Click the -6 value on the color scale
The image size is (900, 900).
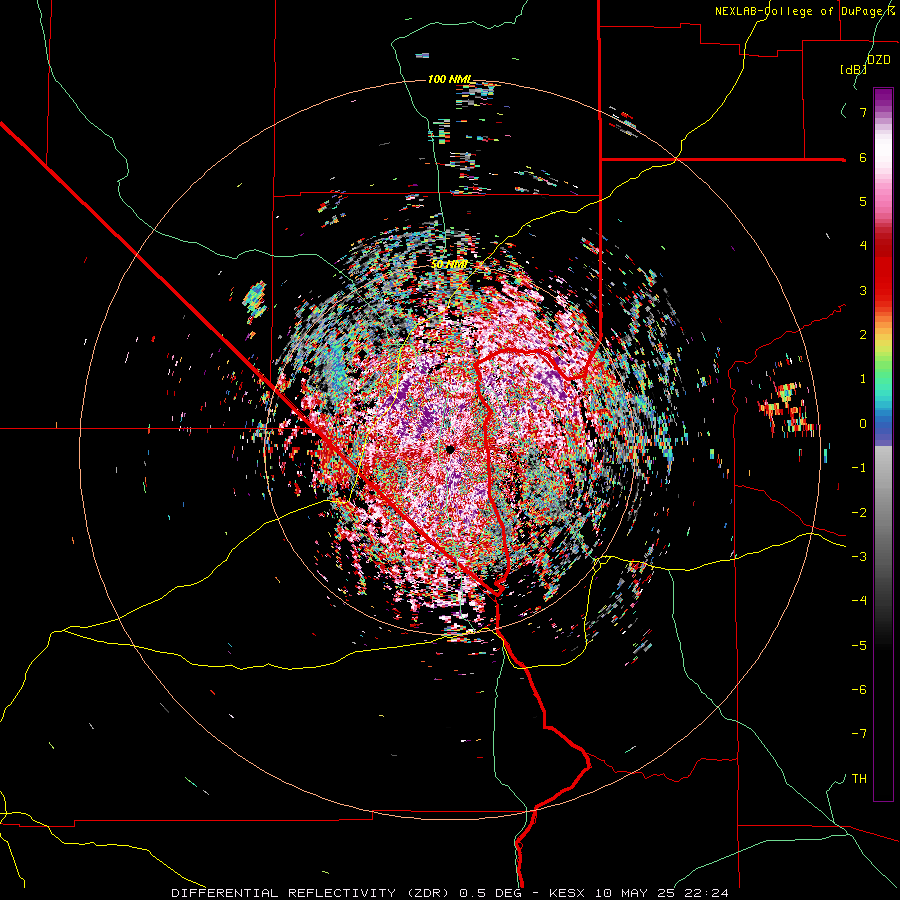(859, 690)
